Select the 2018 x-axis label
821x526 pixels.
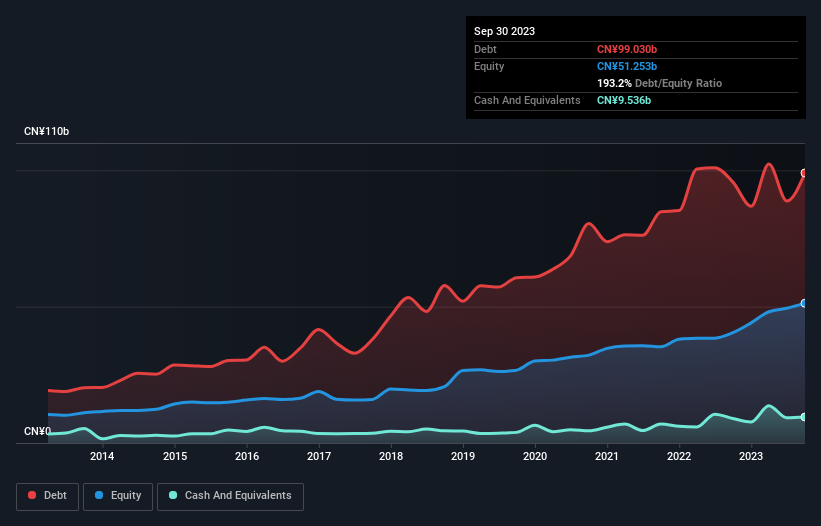tap(391, 456)
